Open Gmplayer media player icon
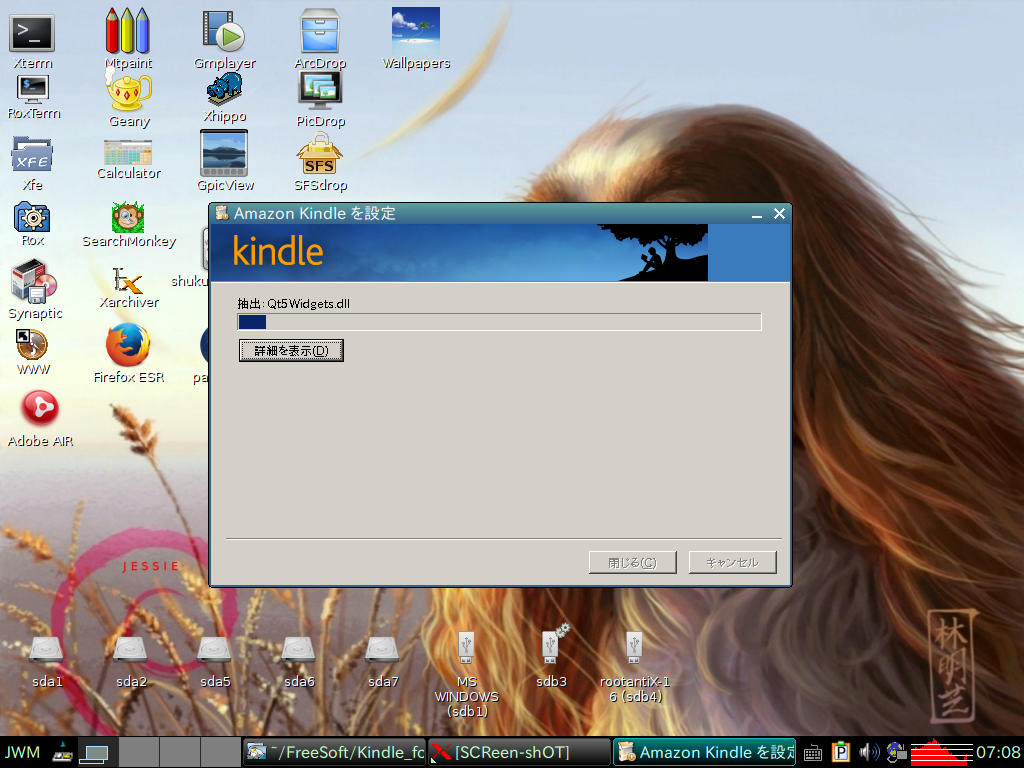Image resolution: width=1024 pixels, height=768 pixels. [x=224, y=30]
